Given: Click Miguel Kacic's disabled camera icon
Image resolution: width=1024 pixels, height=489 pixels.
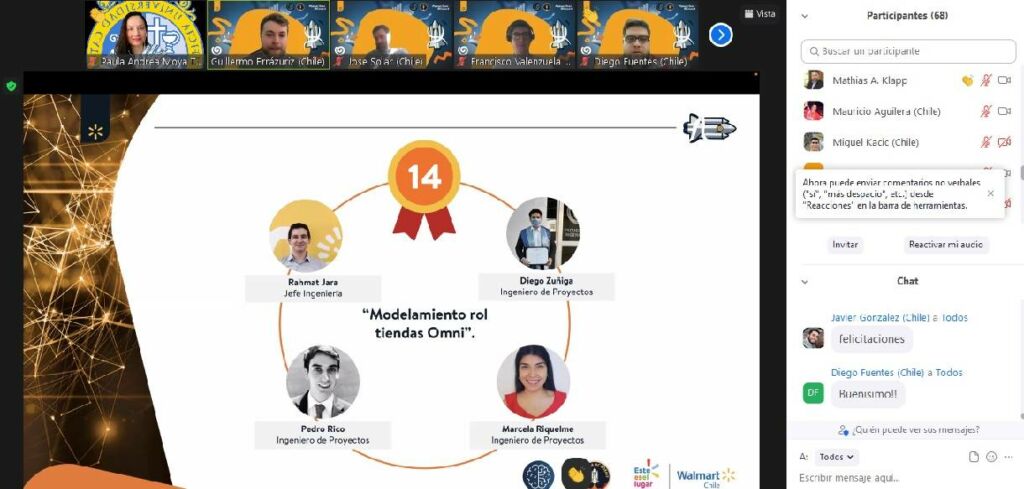Looking at the screenshot, I should pyautogui.click(x=1004, y=142).
